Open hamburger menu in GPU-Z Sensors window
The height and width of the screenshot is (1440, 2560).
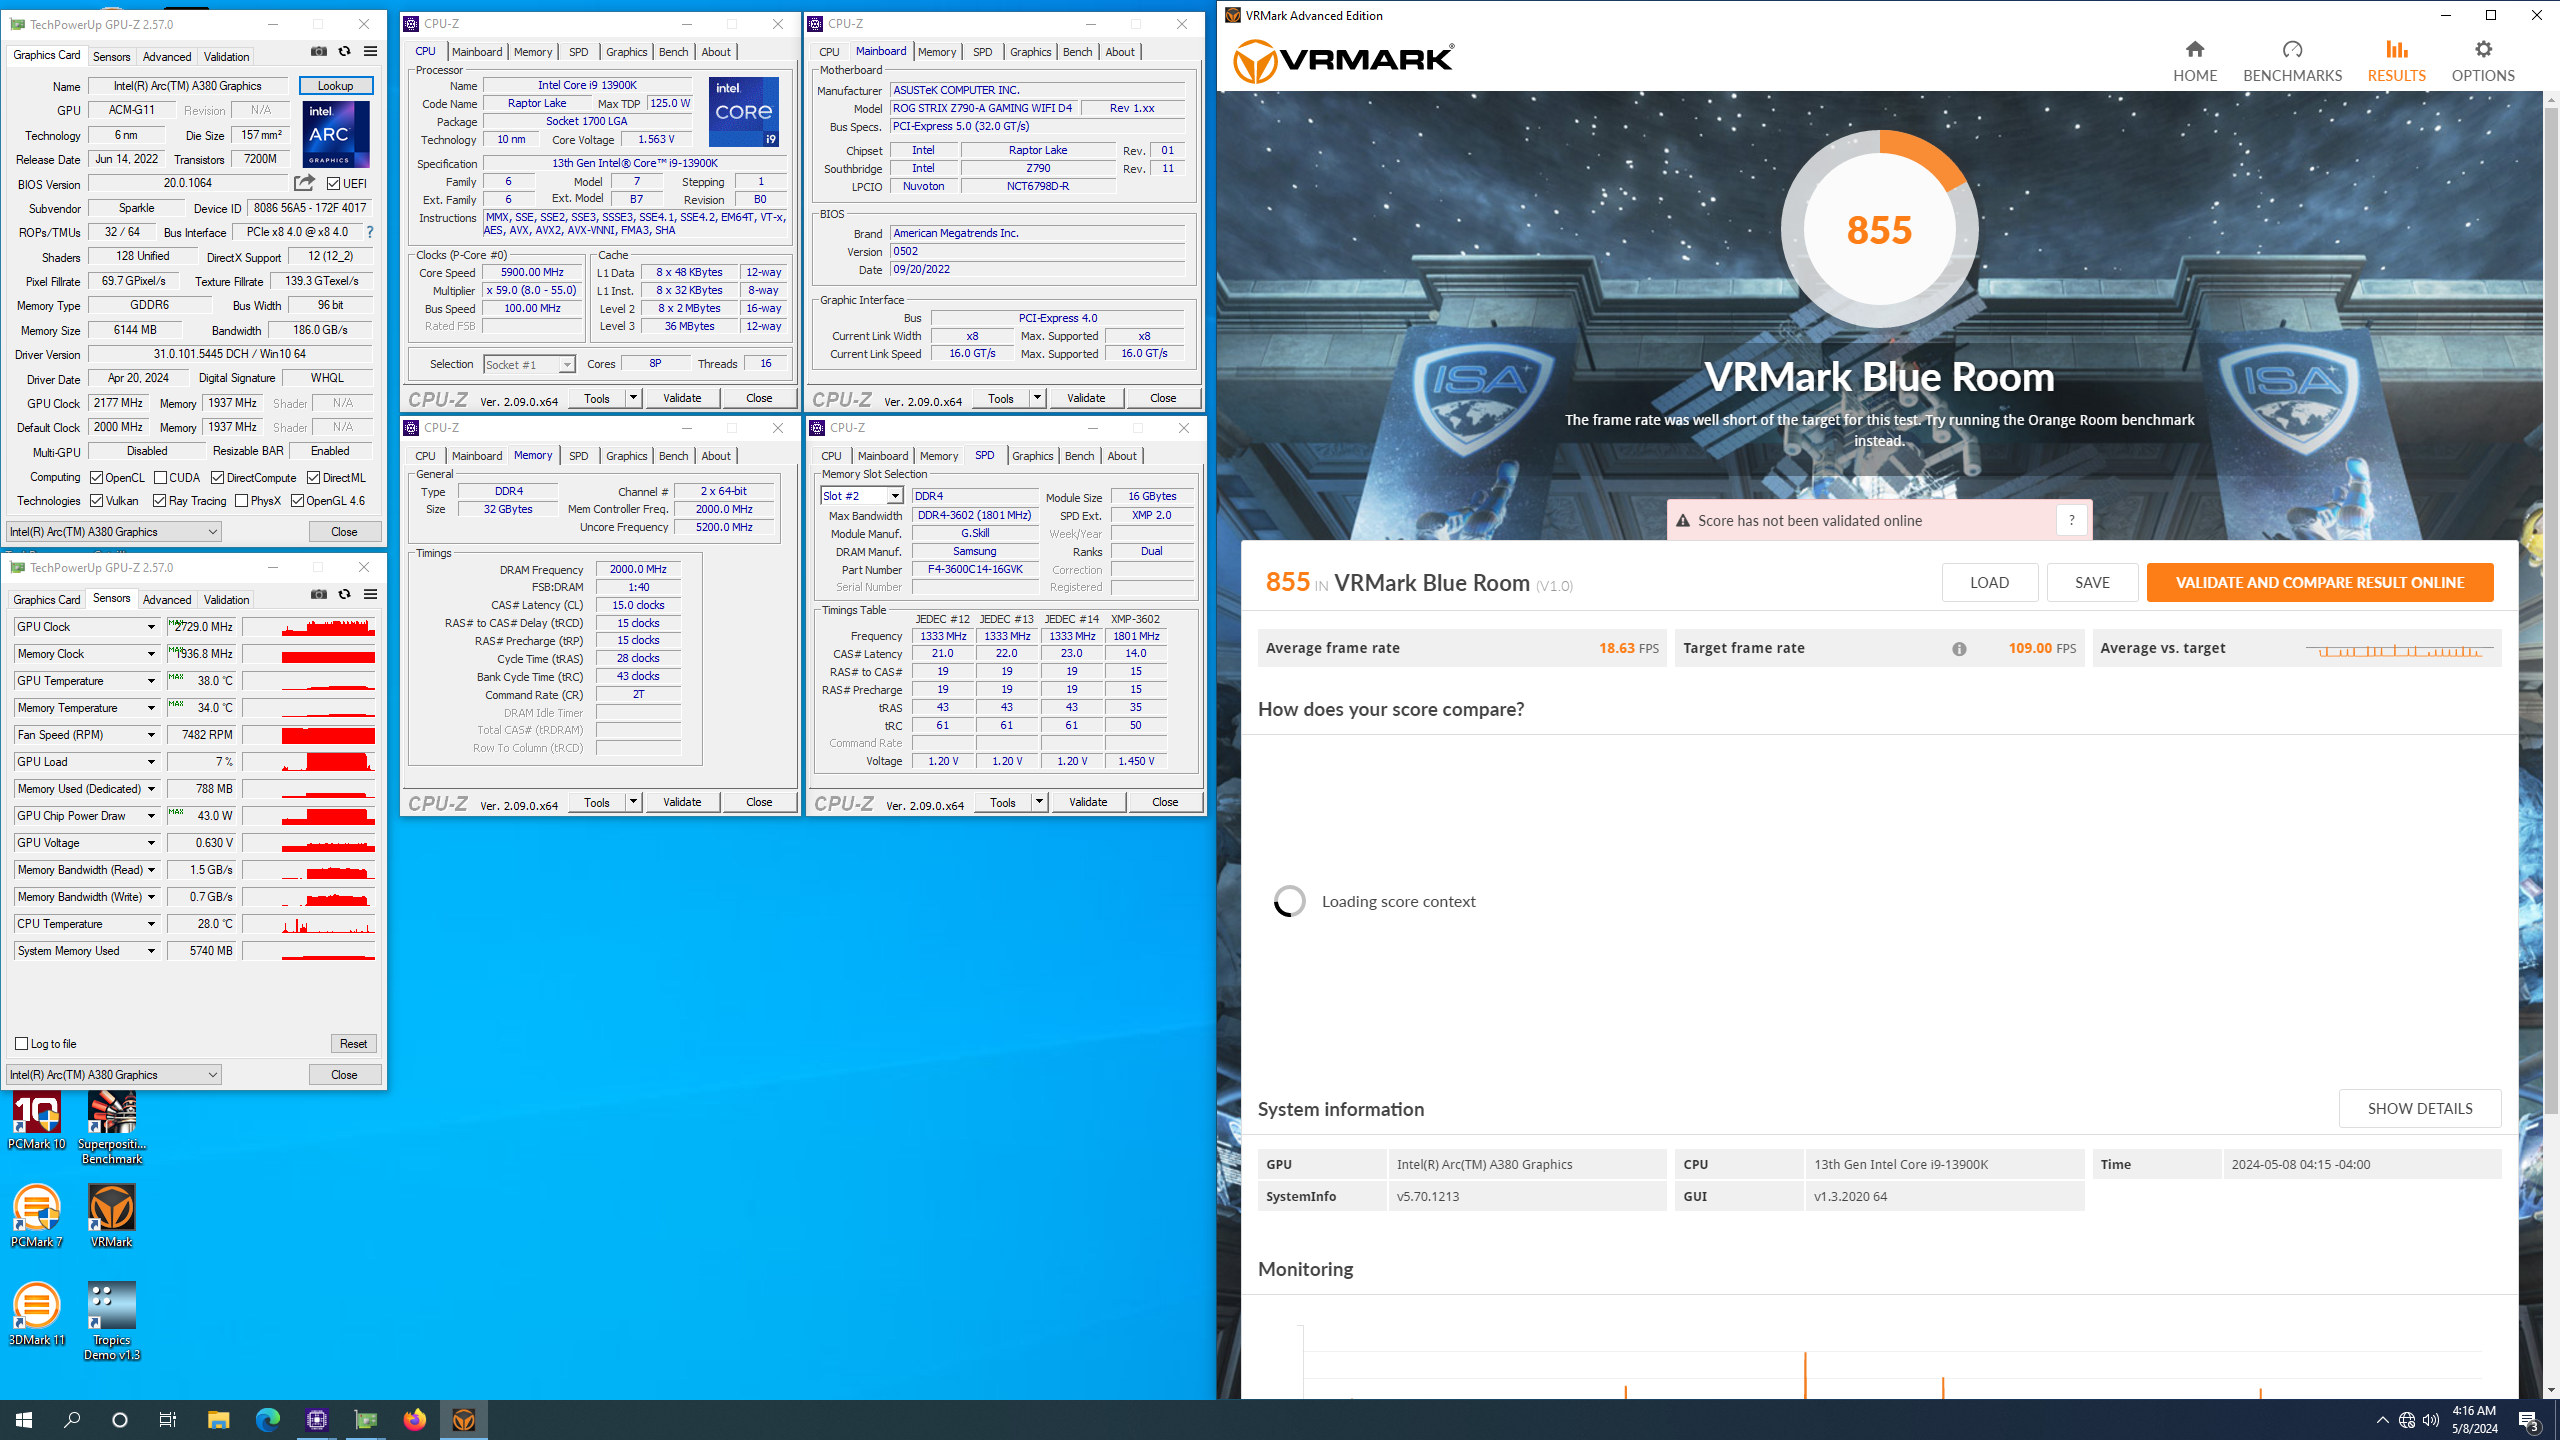click(371, 594)
